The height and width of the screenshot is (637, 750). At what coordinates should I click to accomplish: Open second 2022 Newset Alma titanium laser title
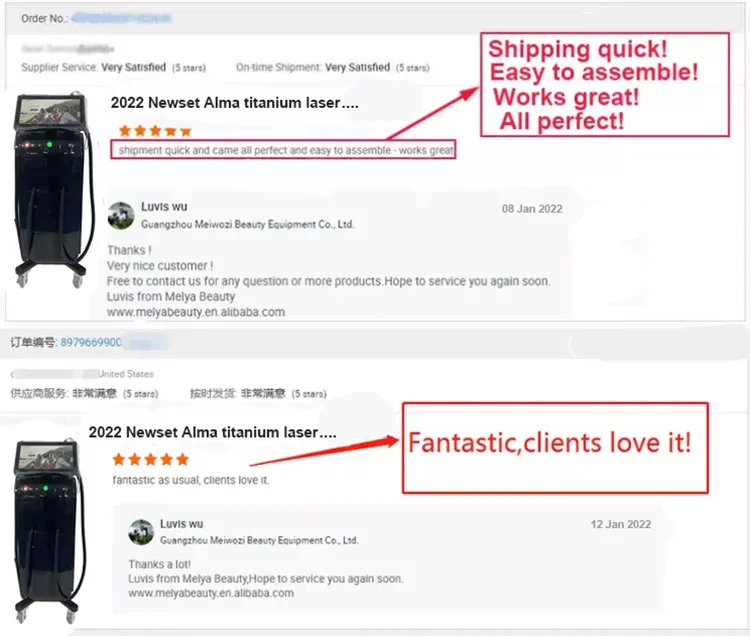pos(212,432)
